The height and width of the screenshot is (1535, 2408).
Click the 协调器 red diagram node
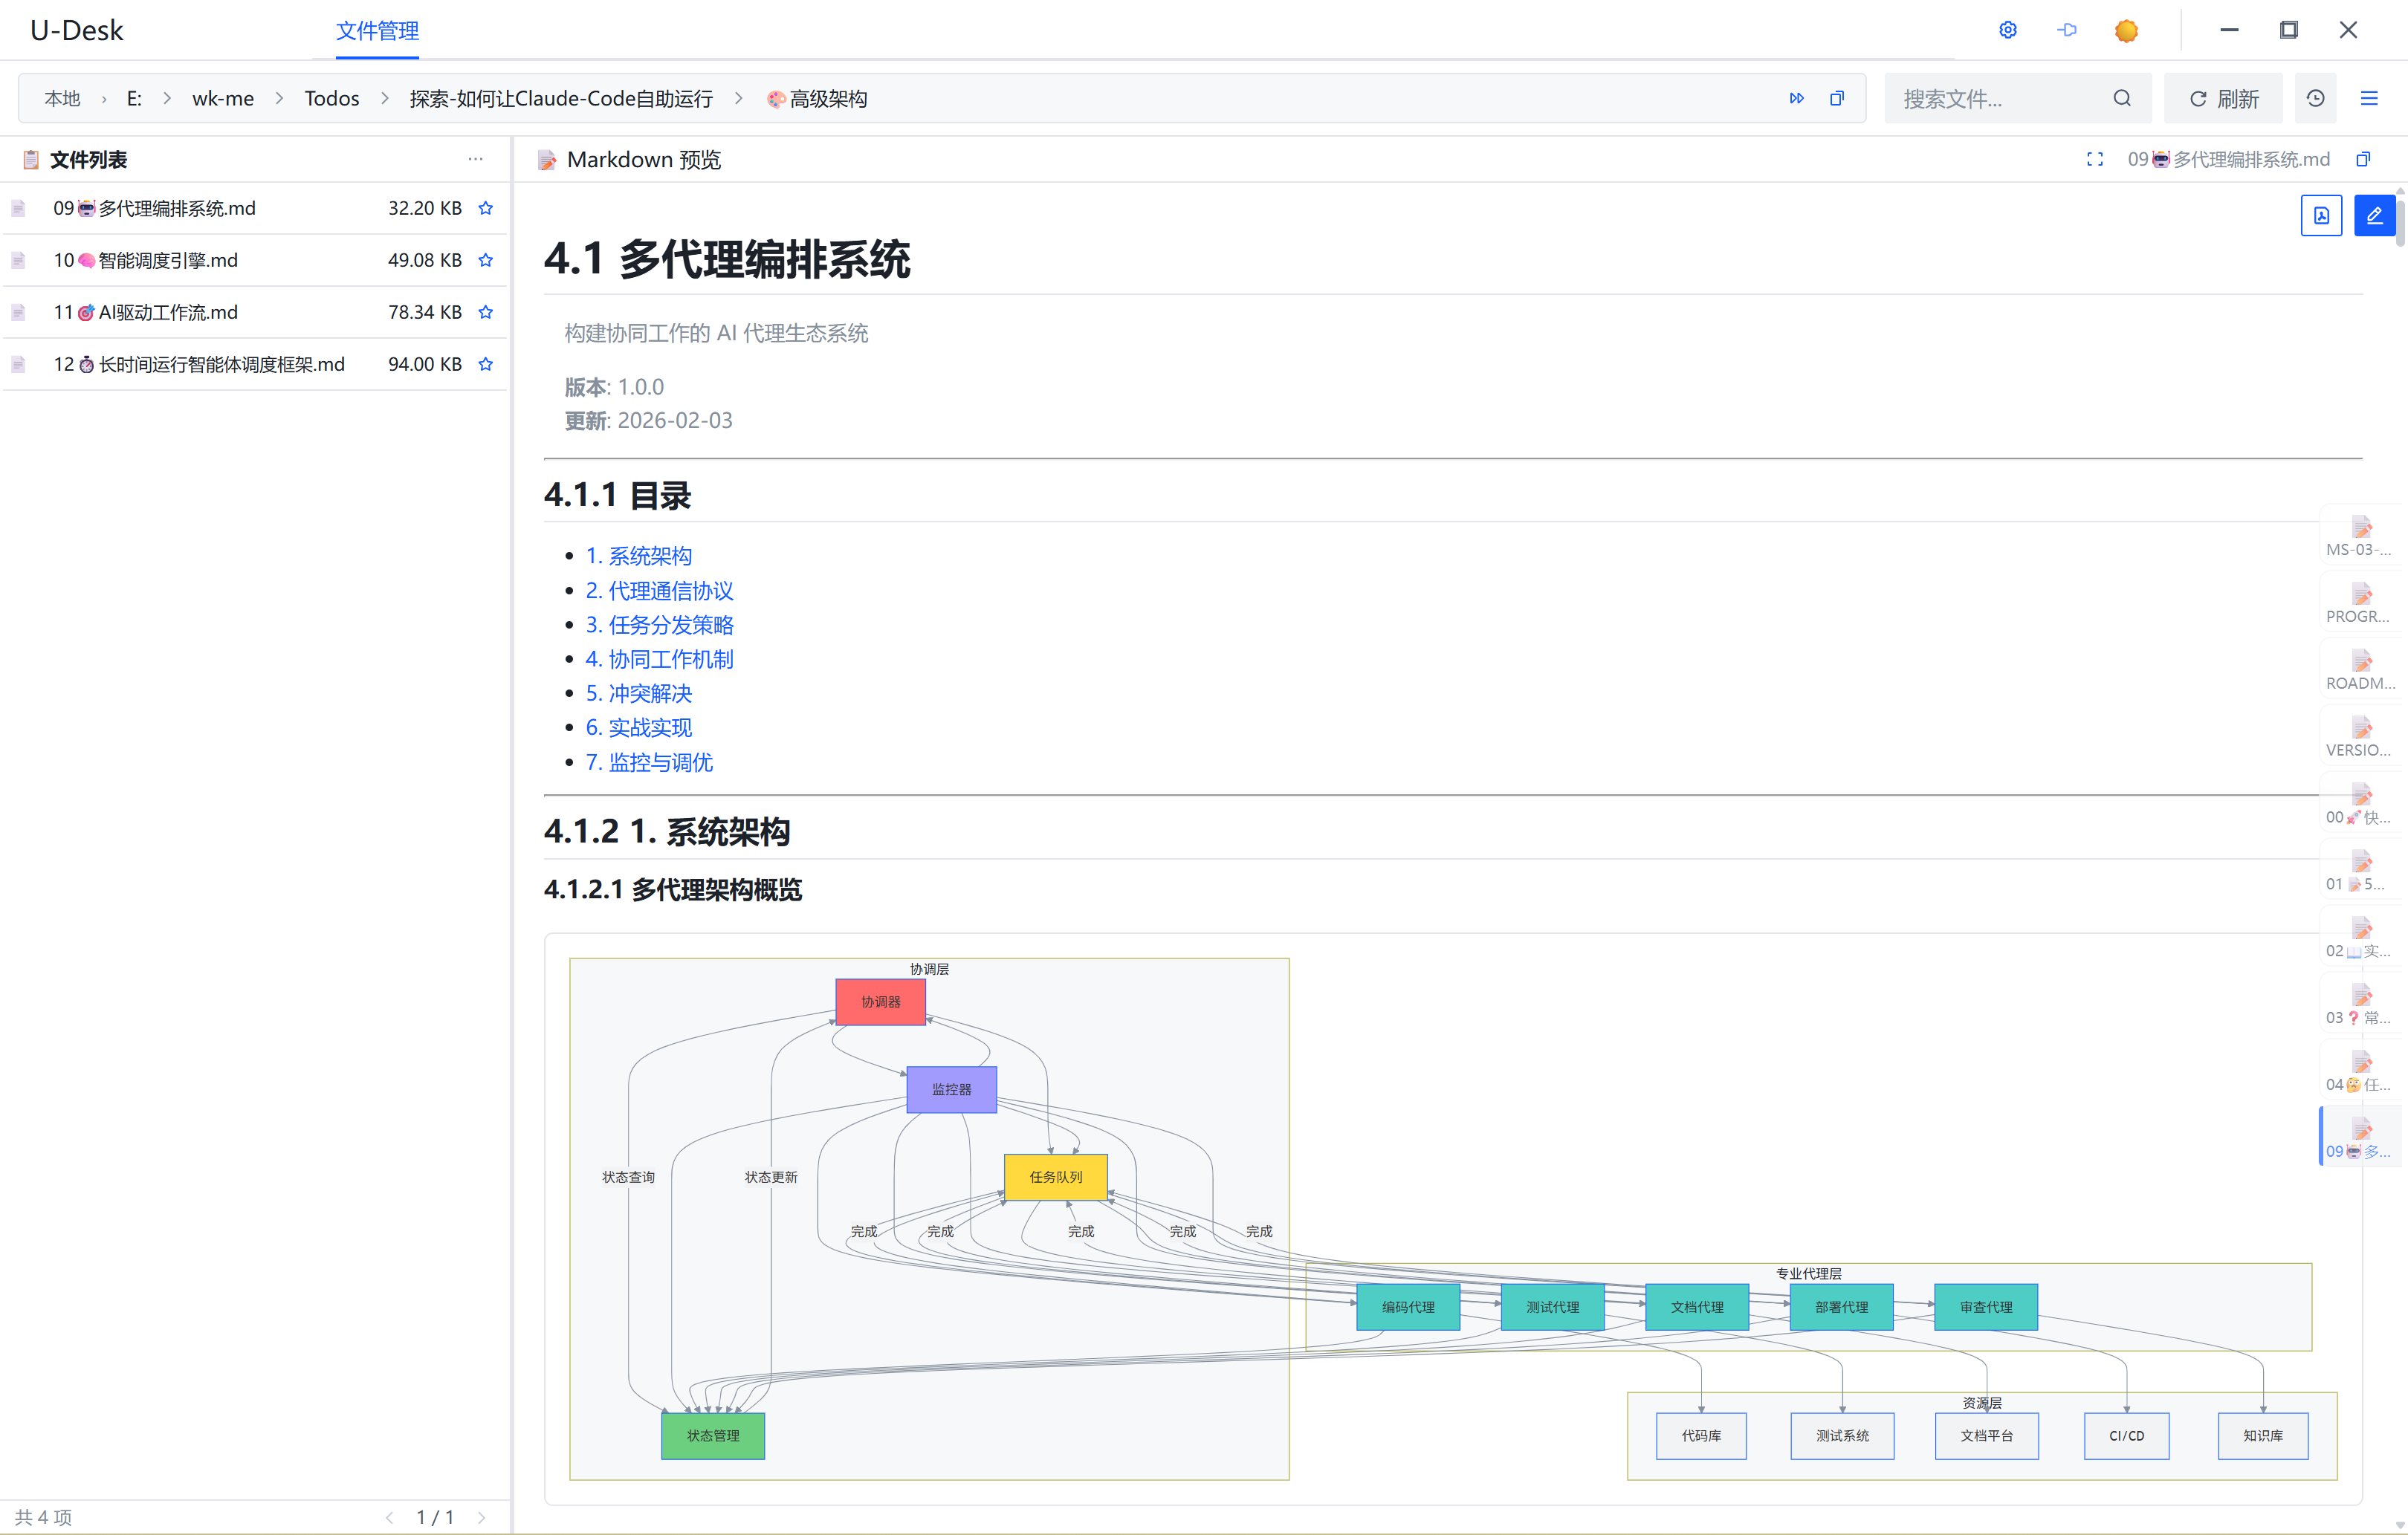(880, 1001)
